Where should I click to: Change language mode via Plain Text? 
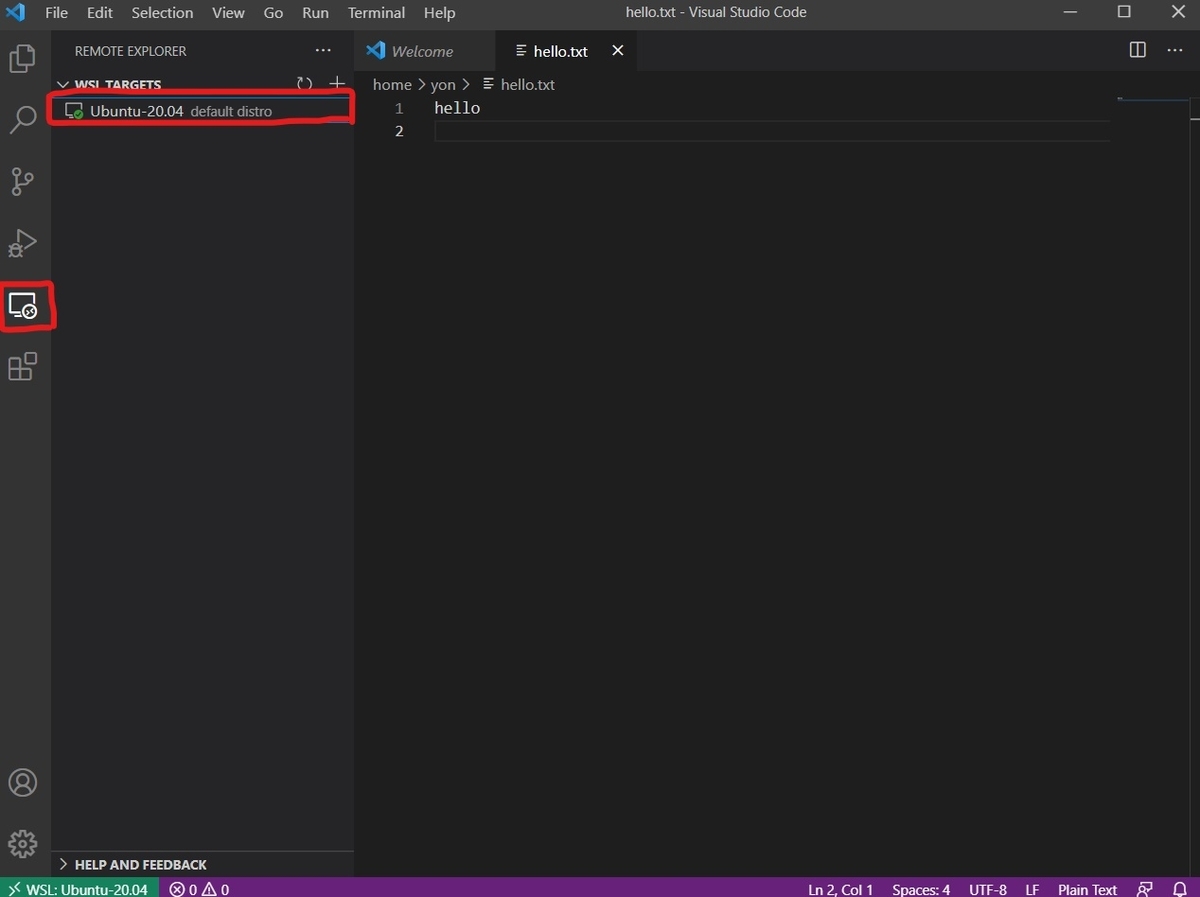pyautogui.click(x=1087, y=889)
